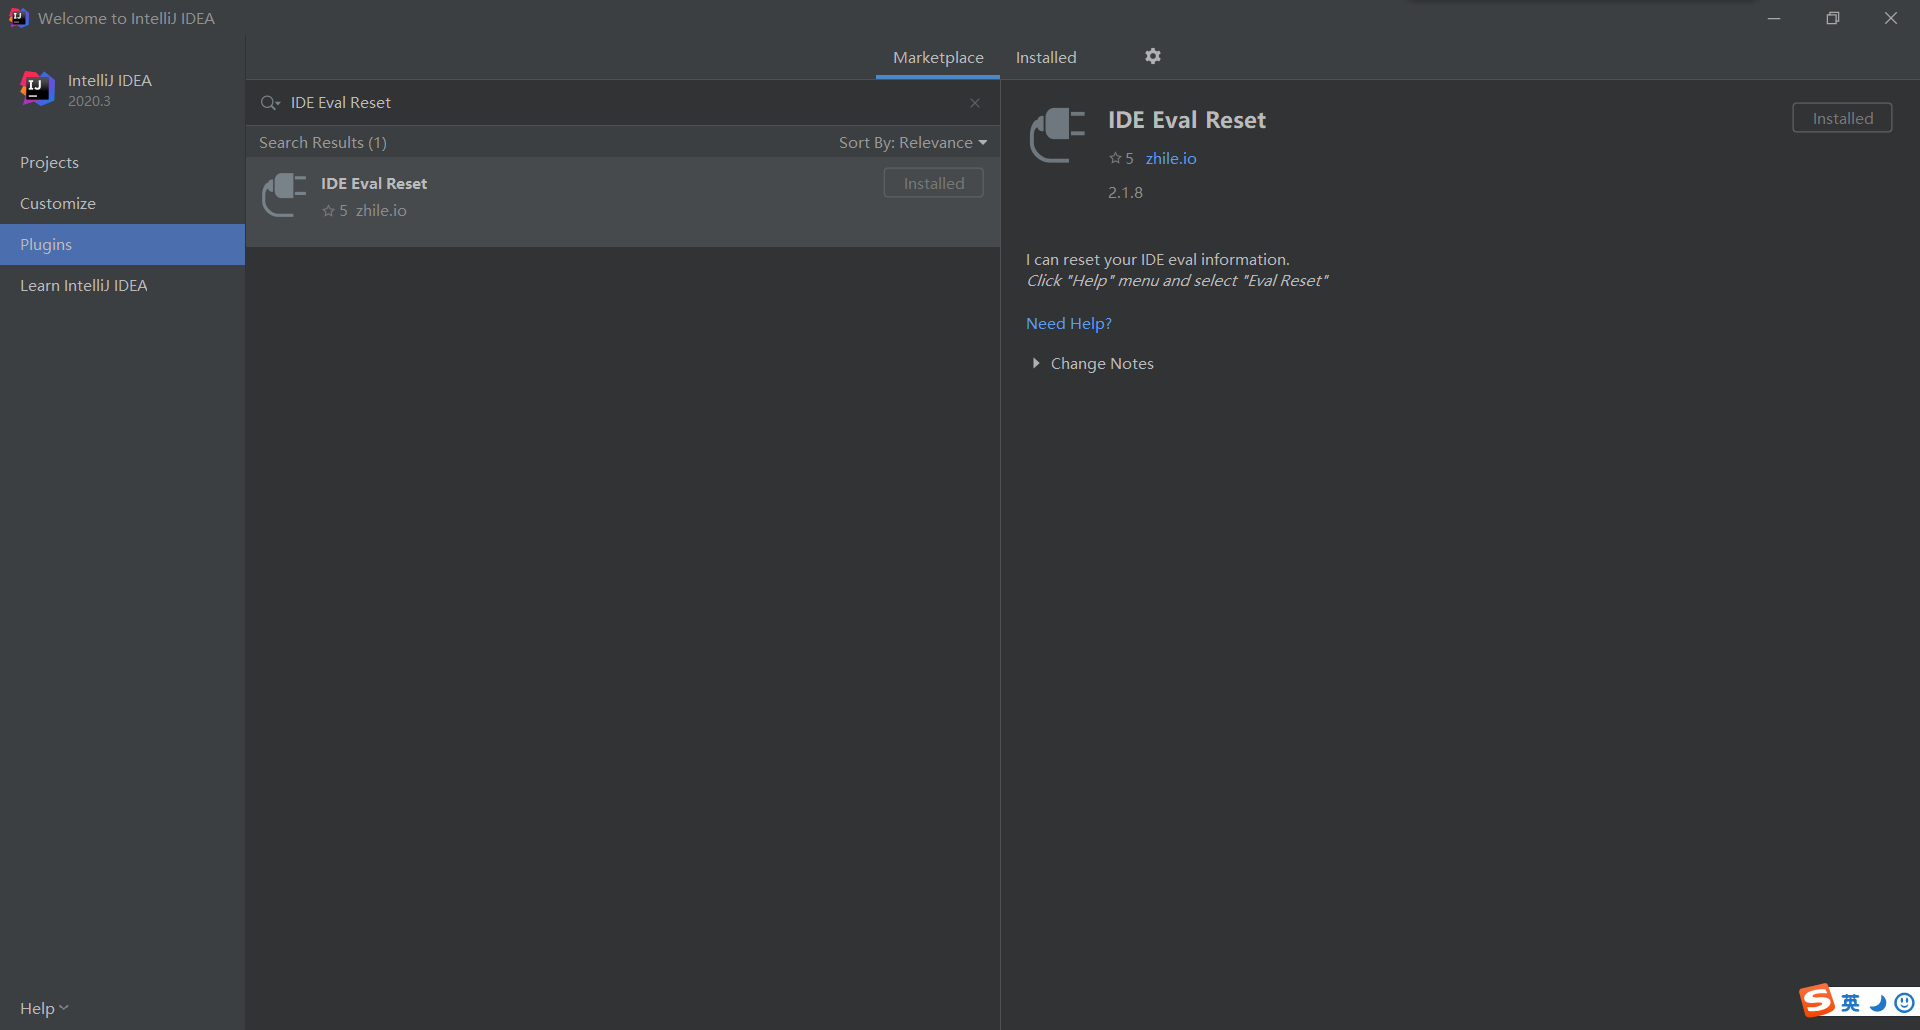The width and height of the screenshot is (1920, 1030).
Task: Select the IDE Eval Reset search result name
Action: (x=374, y=183)
